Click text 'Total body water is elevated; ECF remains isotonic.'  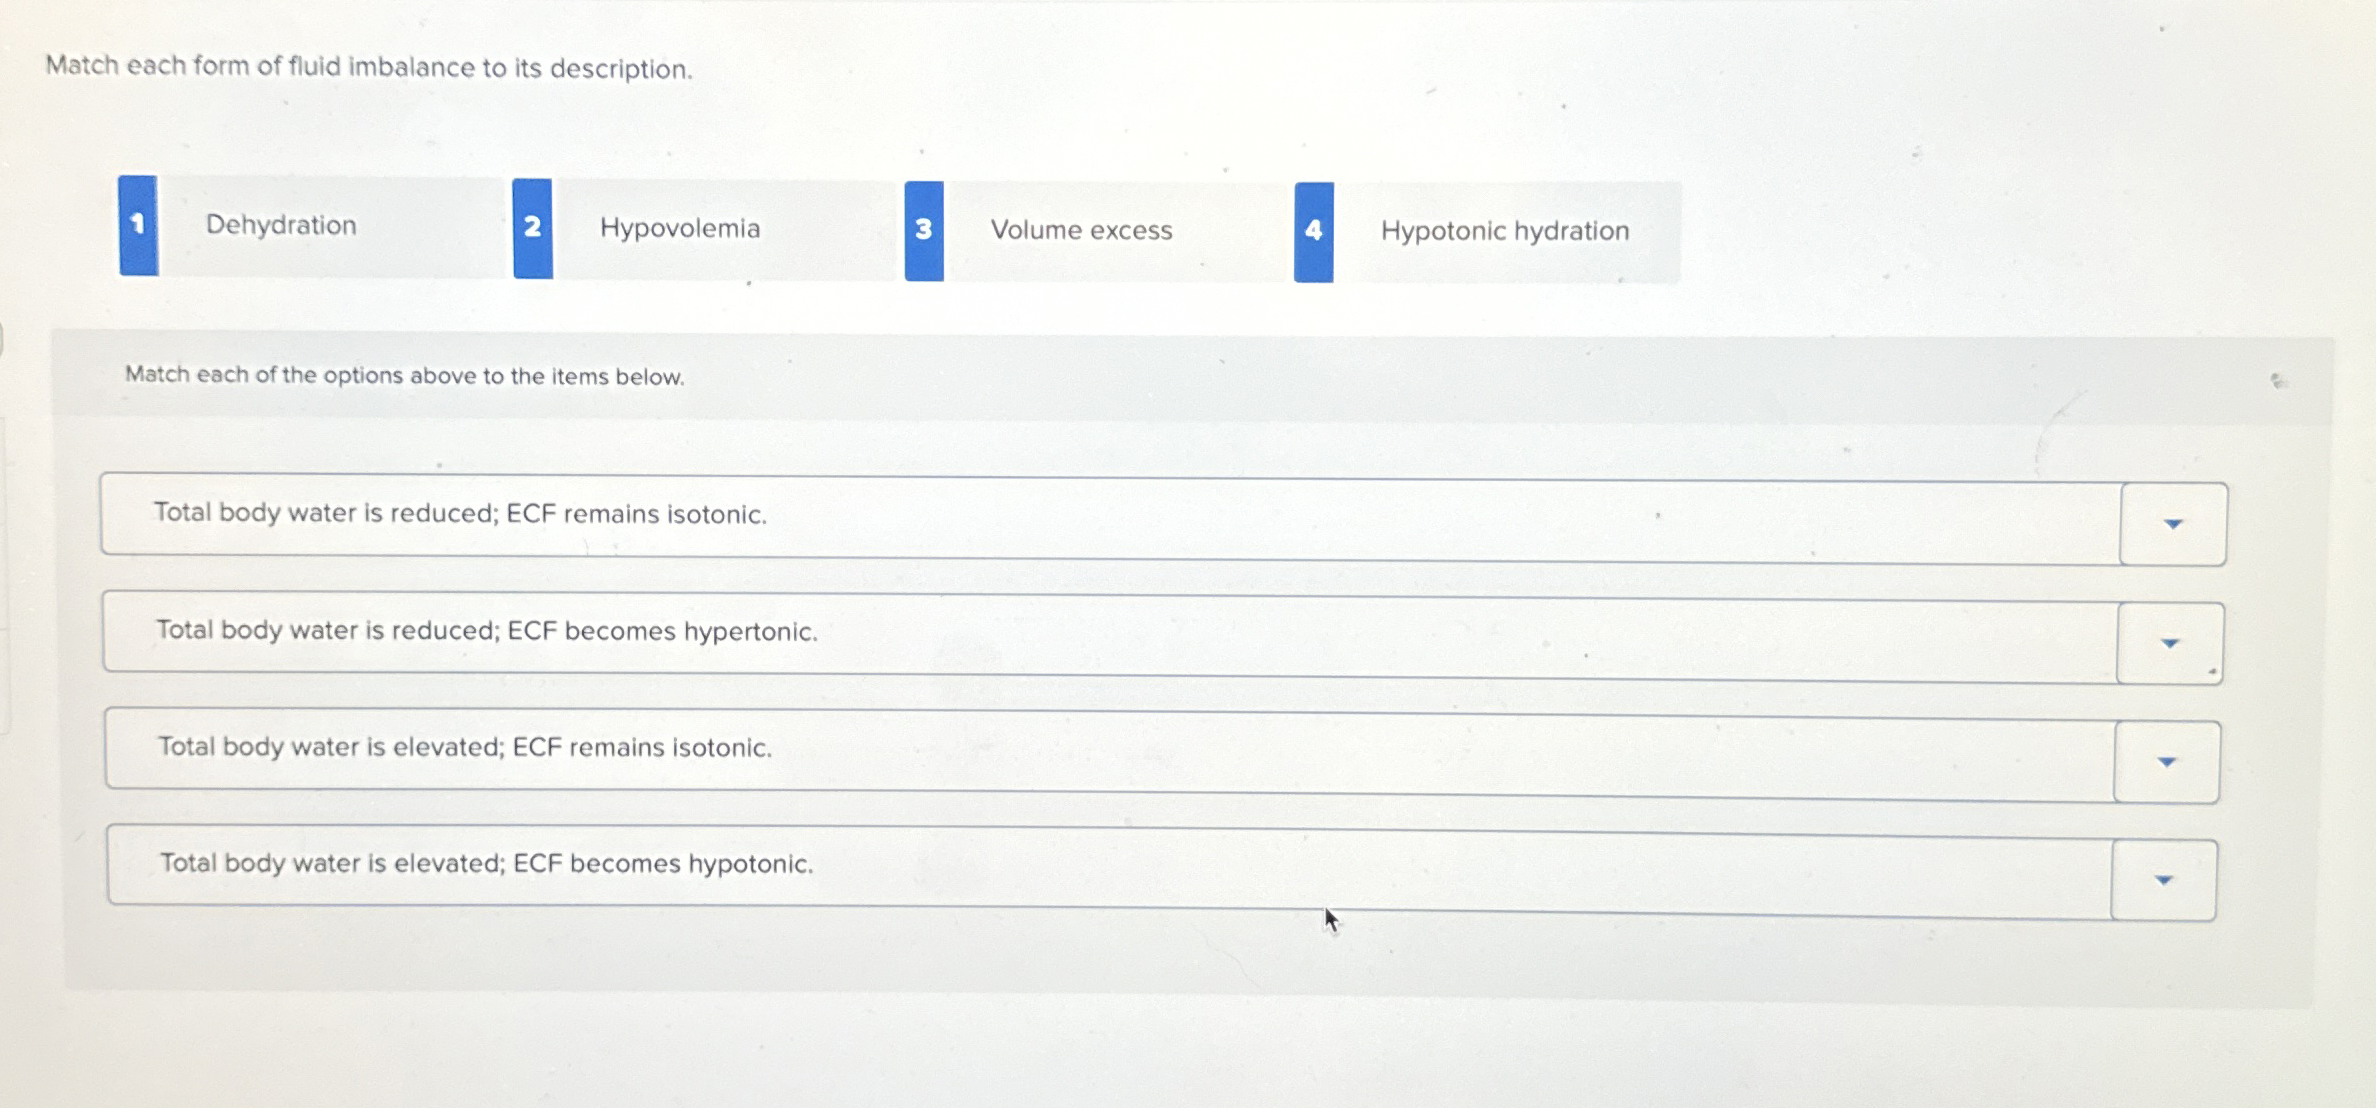click(x=465, y=747)
